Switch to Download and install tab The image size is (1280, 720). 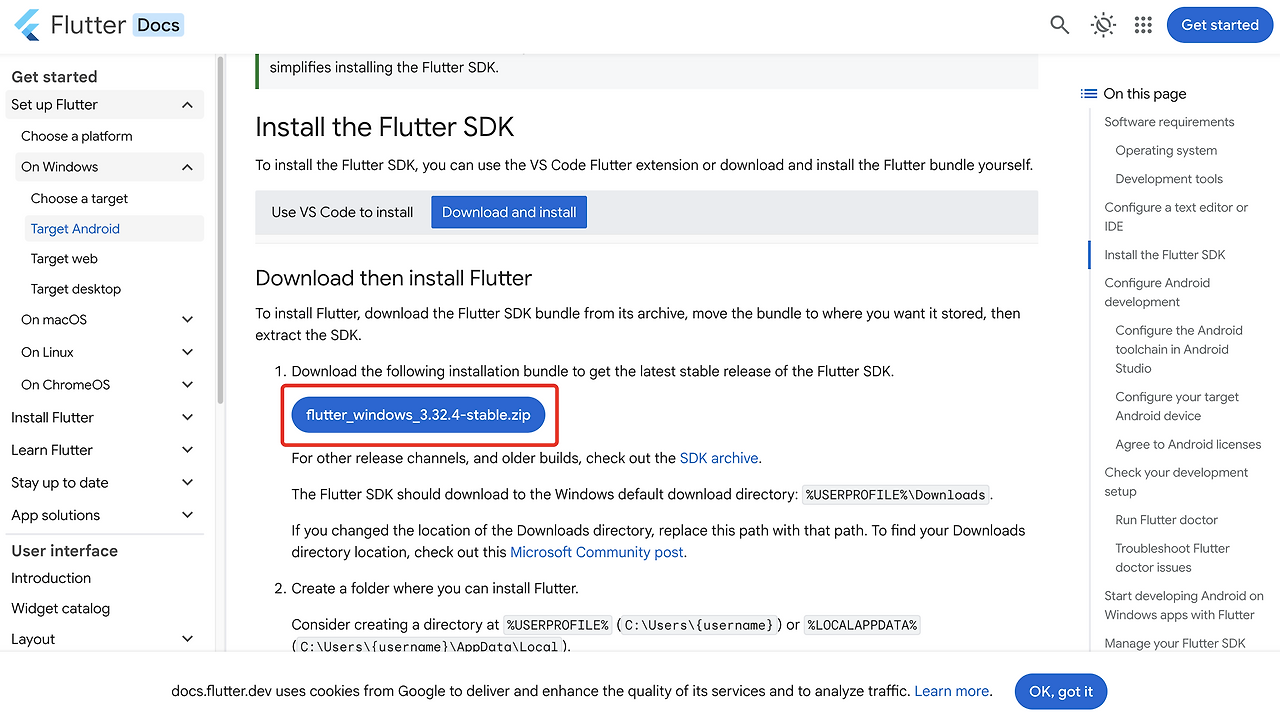[x=509, y=212]
